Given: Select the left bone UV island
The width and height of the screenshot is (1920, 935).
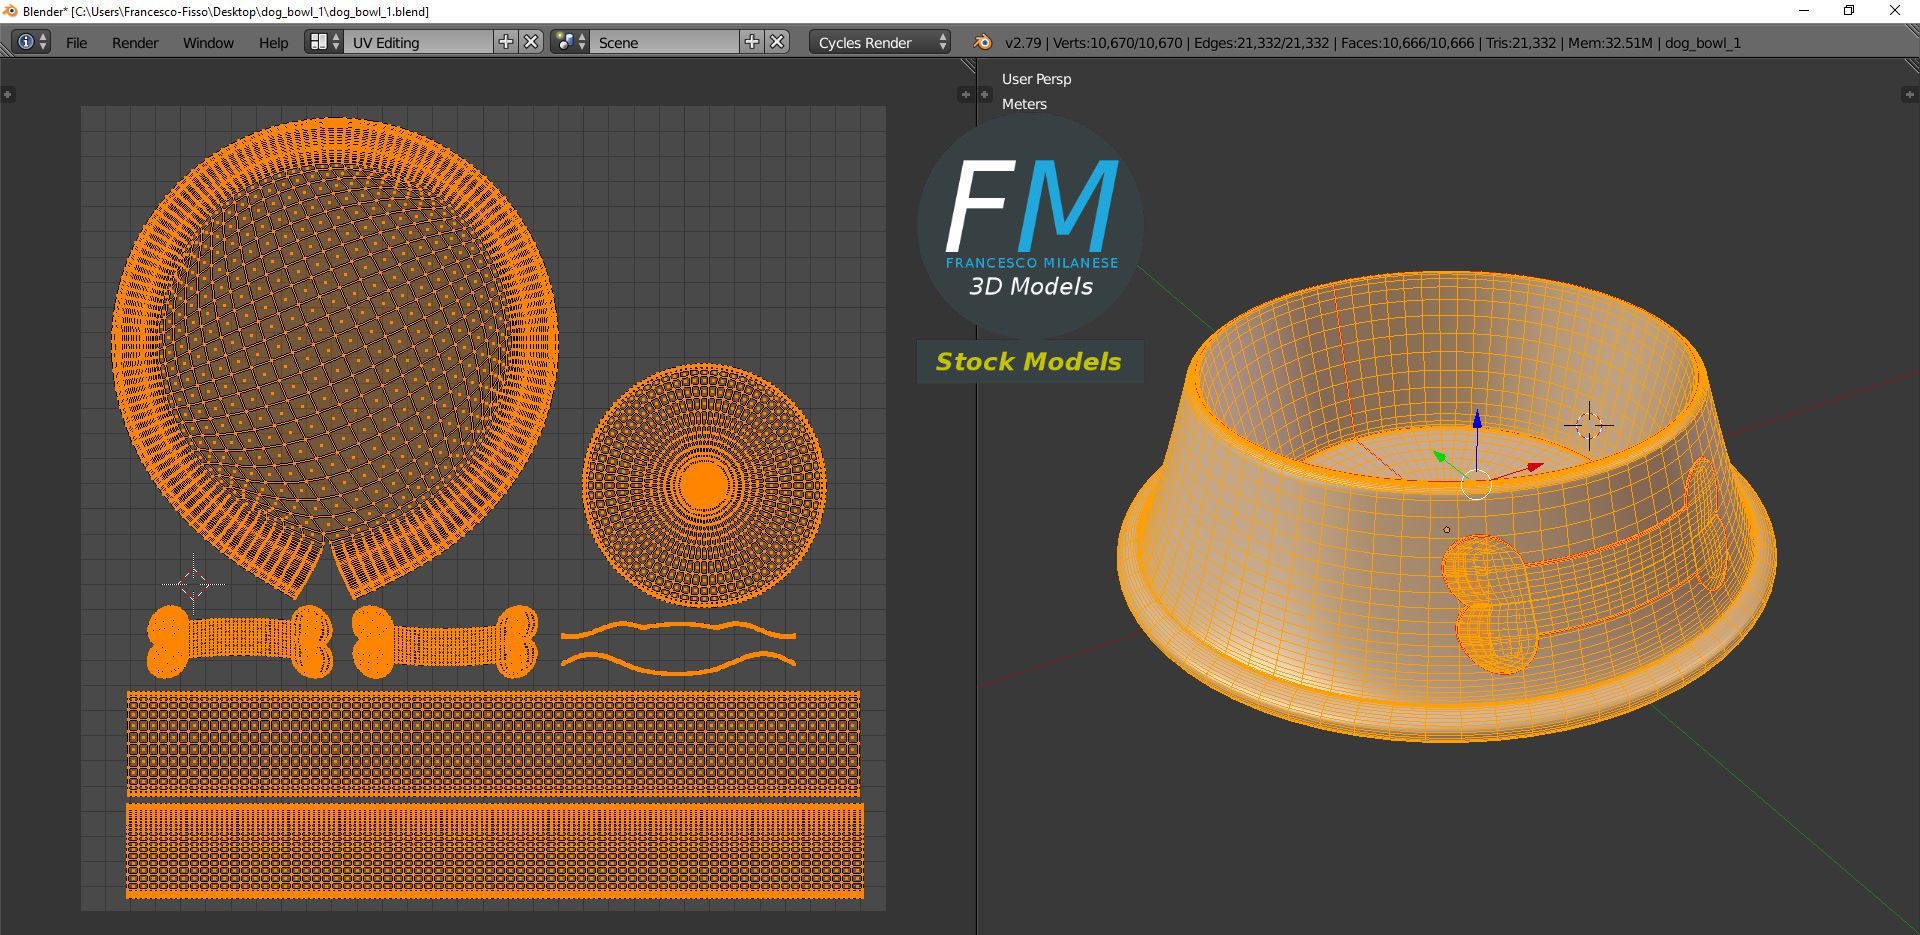Looking at the screenshot, I should click(x=240, y=640).
